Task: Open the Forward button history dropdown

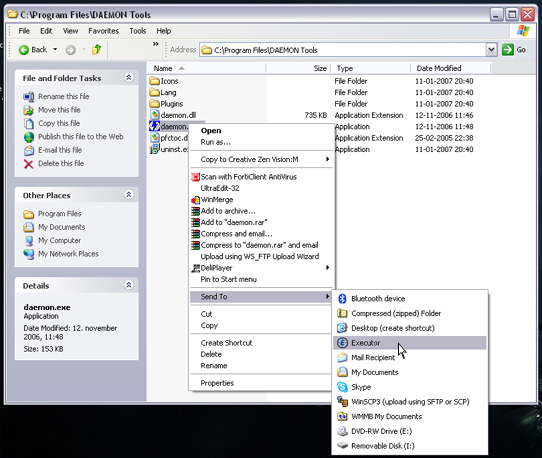Action: (x=84, y=50)
